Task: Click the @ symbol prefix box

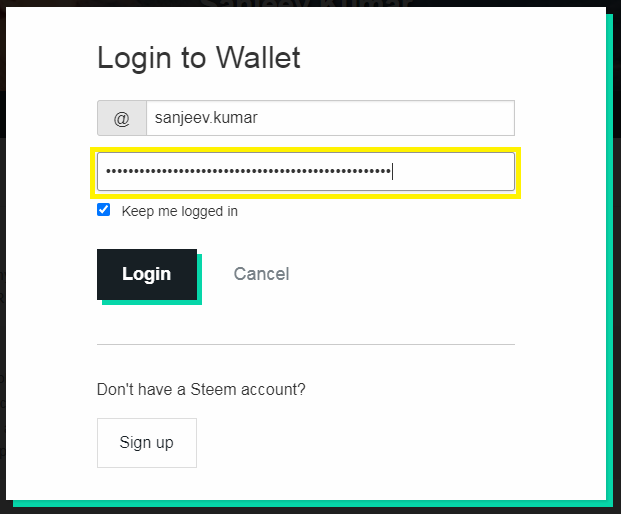Action: [x=122, y=118]
